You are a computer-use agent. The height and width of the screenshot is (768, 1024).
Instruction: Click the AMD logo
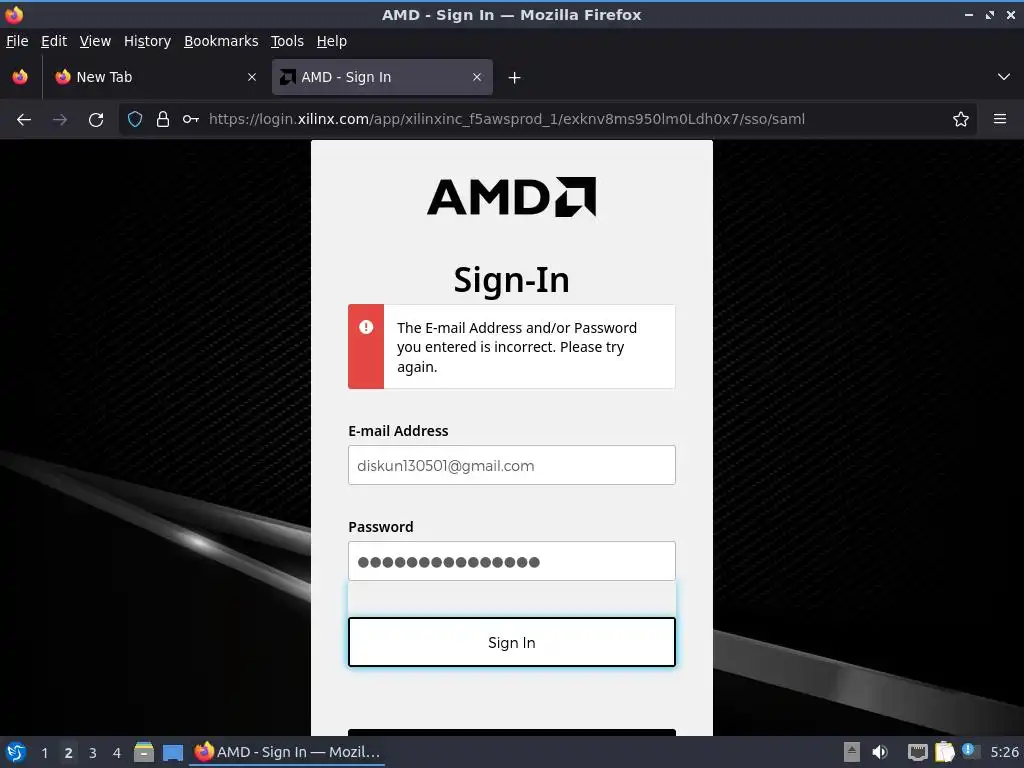tap(511, 197)
